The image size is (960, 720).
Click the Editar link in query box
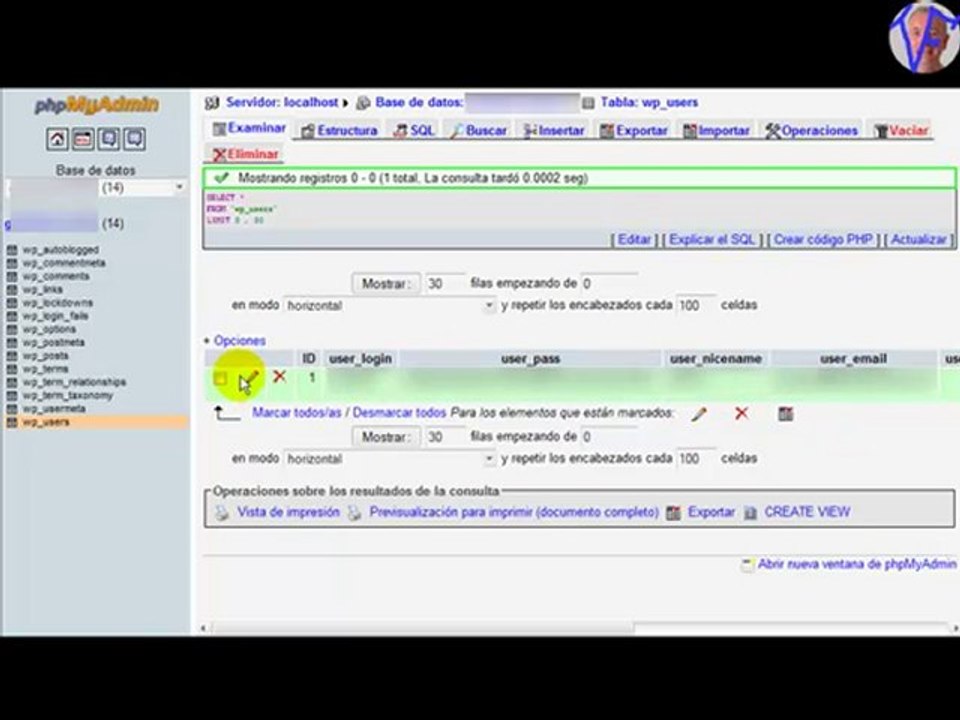(x=634, y=239)
